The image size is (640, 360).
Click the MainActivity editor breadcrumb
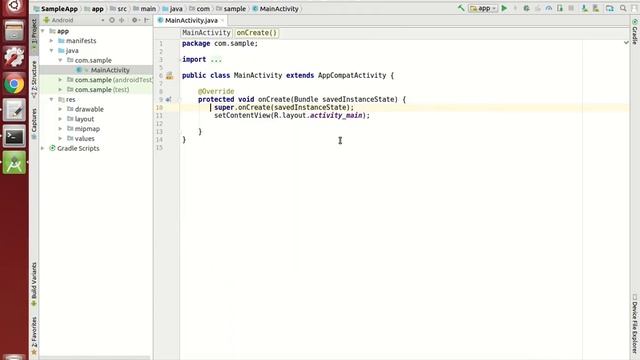point(206,33)
